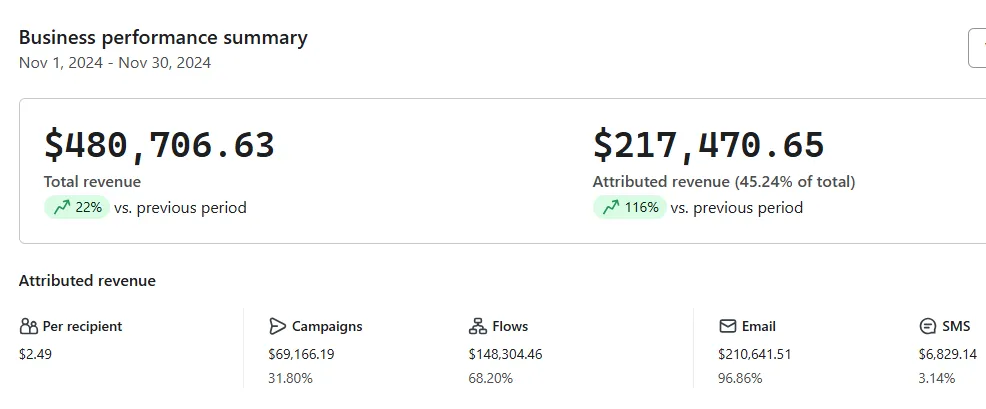
Task: Click the $480,706.63 total revenue figure
Action: tap(159, 145)
